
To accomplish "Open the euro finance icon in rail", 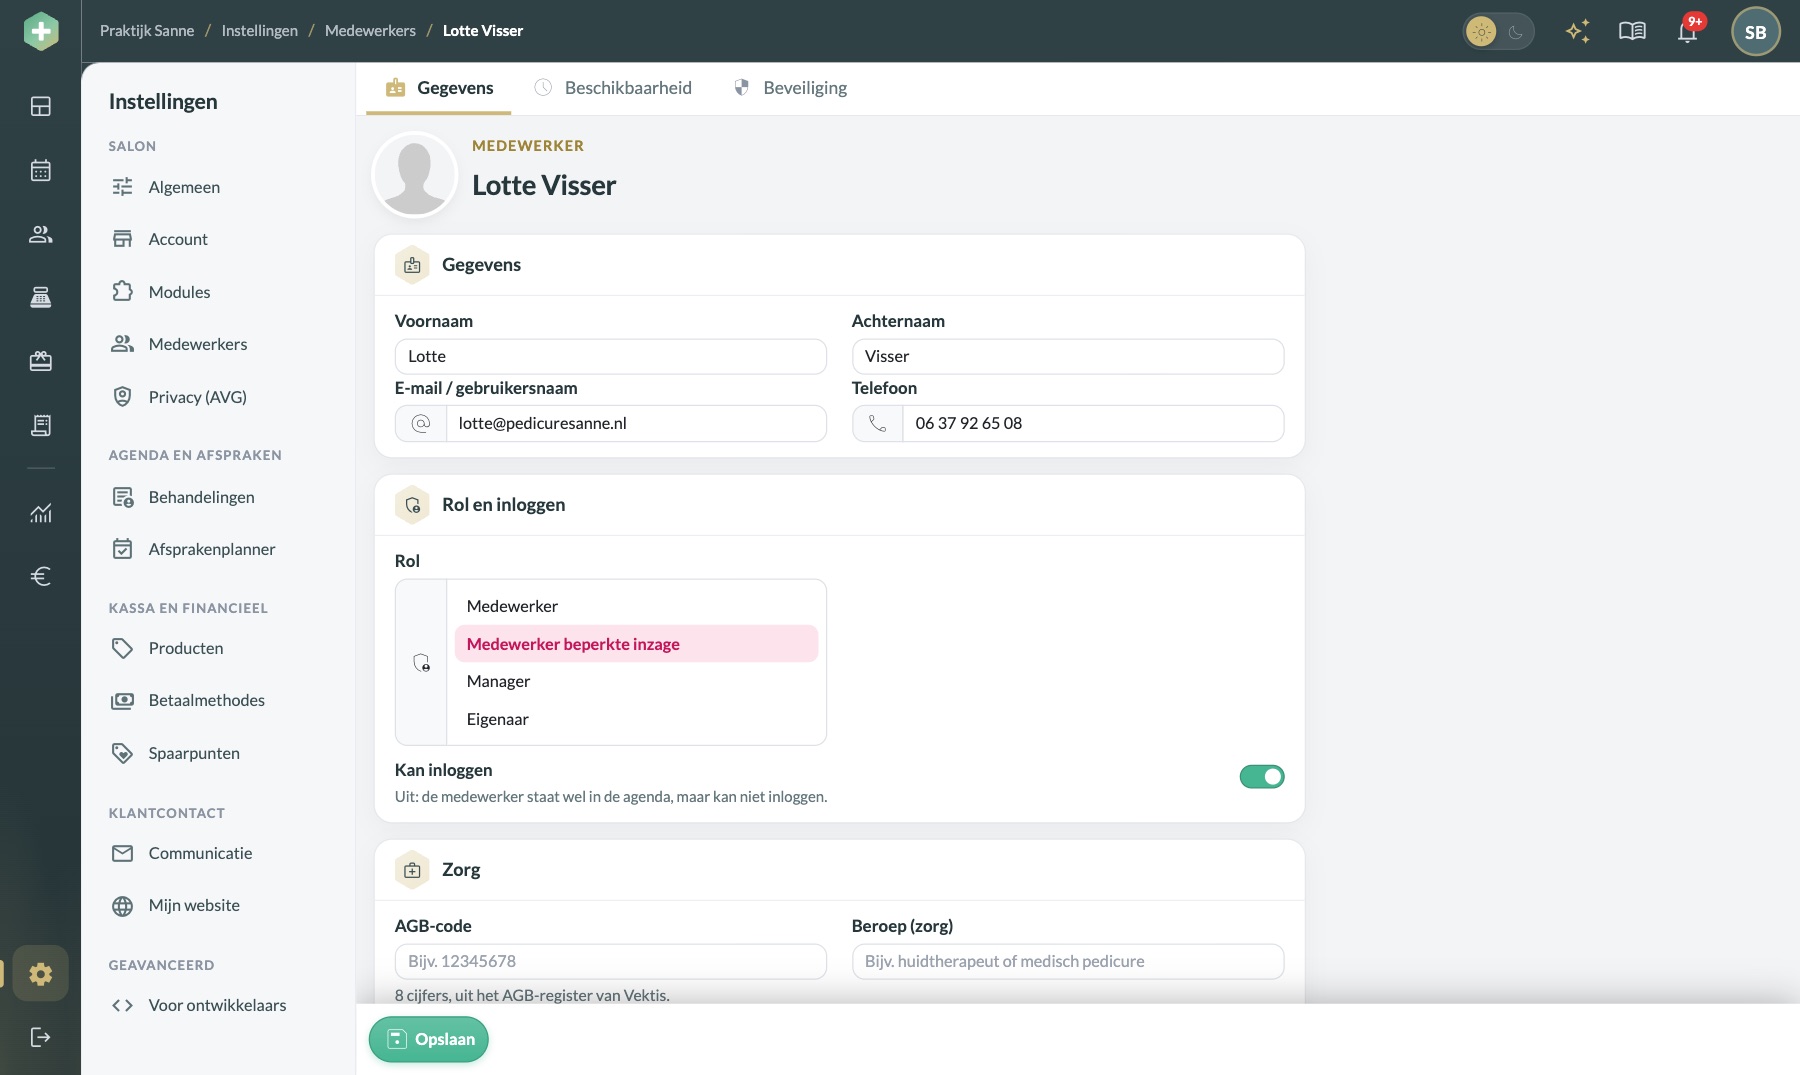I will pyautogui.click(x=40, y=576).
